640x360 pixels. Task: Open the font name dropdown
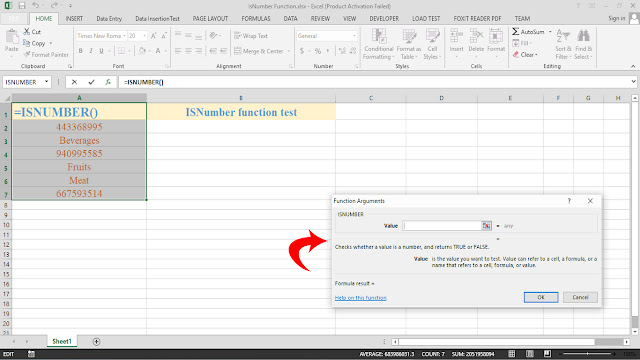click(124, 36)
